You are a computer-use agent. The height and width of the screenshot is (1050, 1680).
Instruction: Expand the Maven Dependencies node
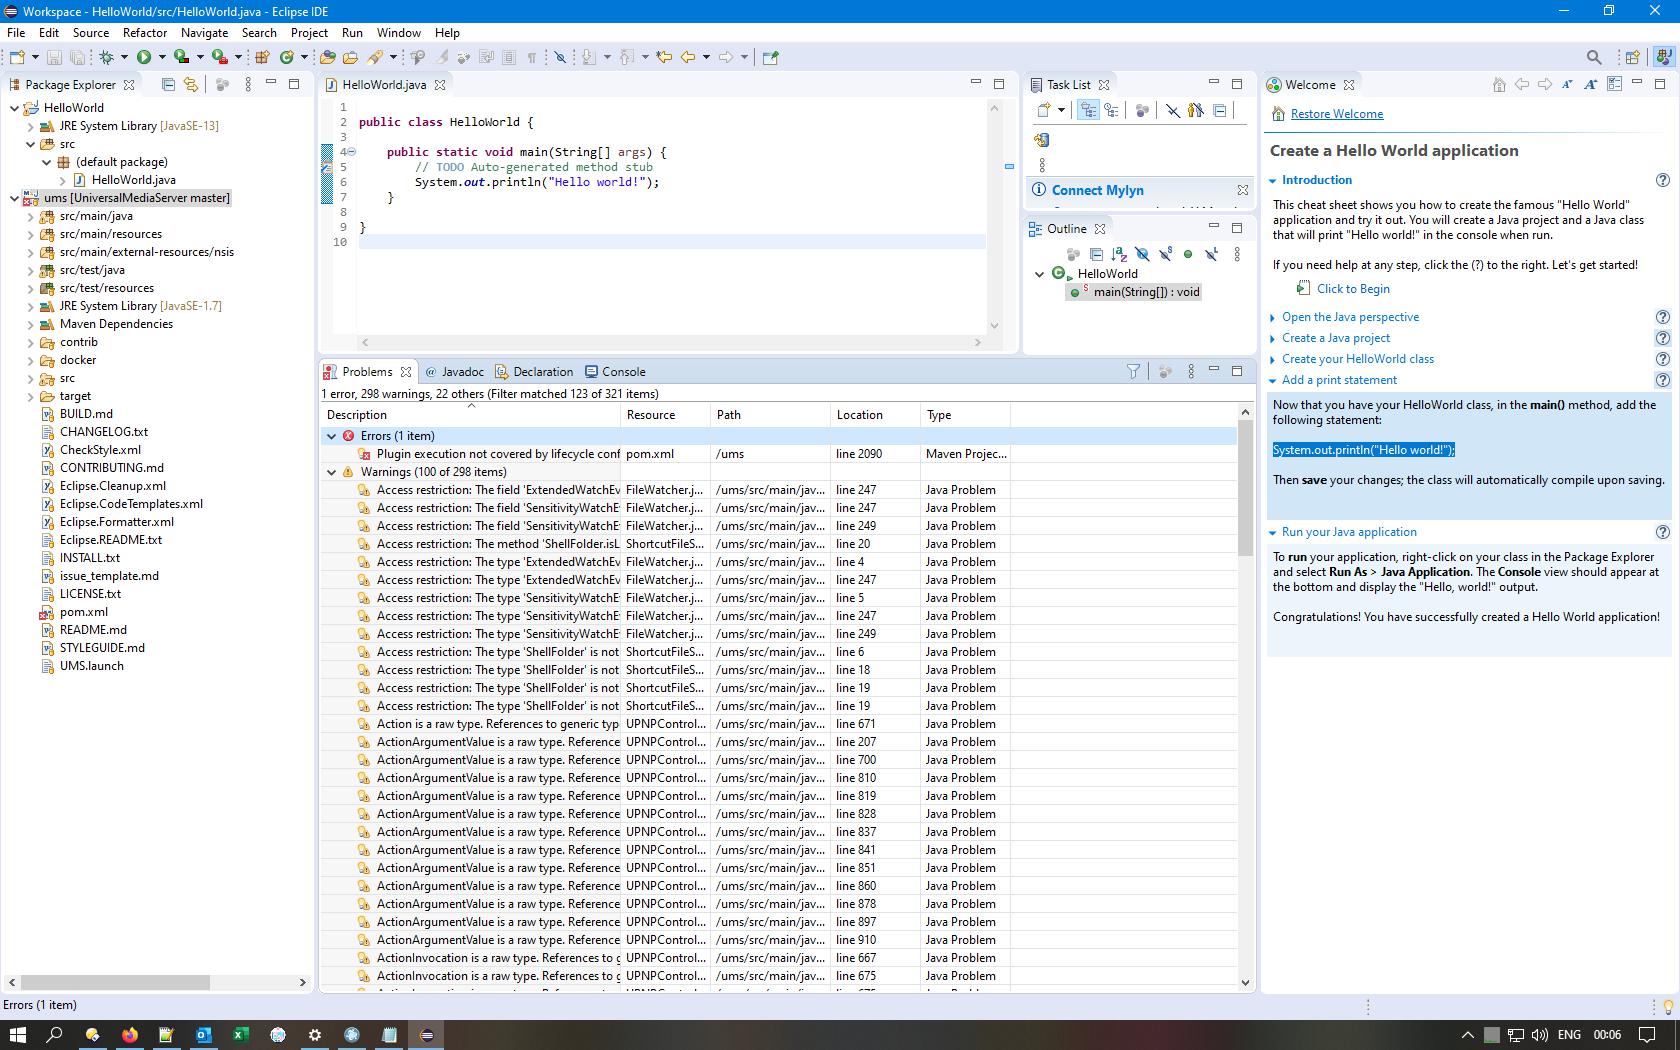coord(30,324)
